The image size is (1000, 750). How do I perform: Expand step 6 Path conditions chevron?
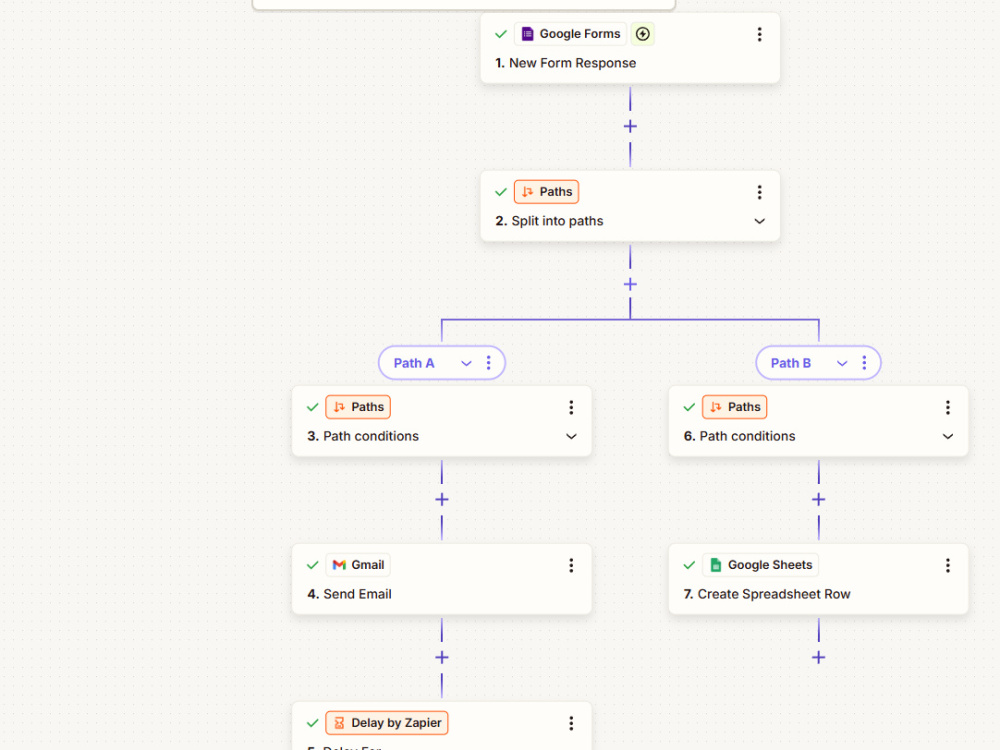948,437
